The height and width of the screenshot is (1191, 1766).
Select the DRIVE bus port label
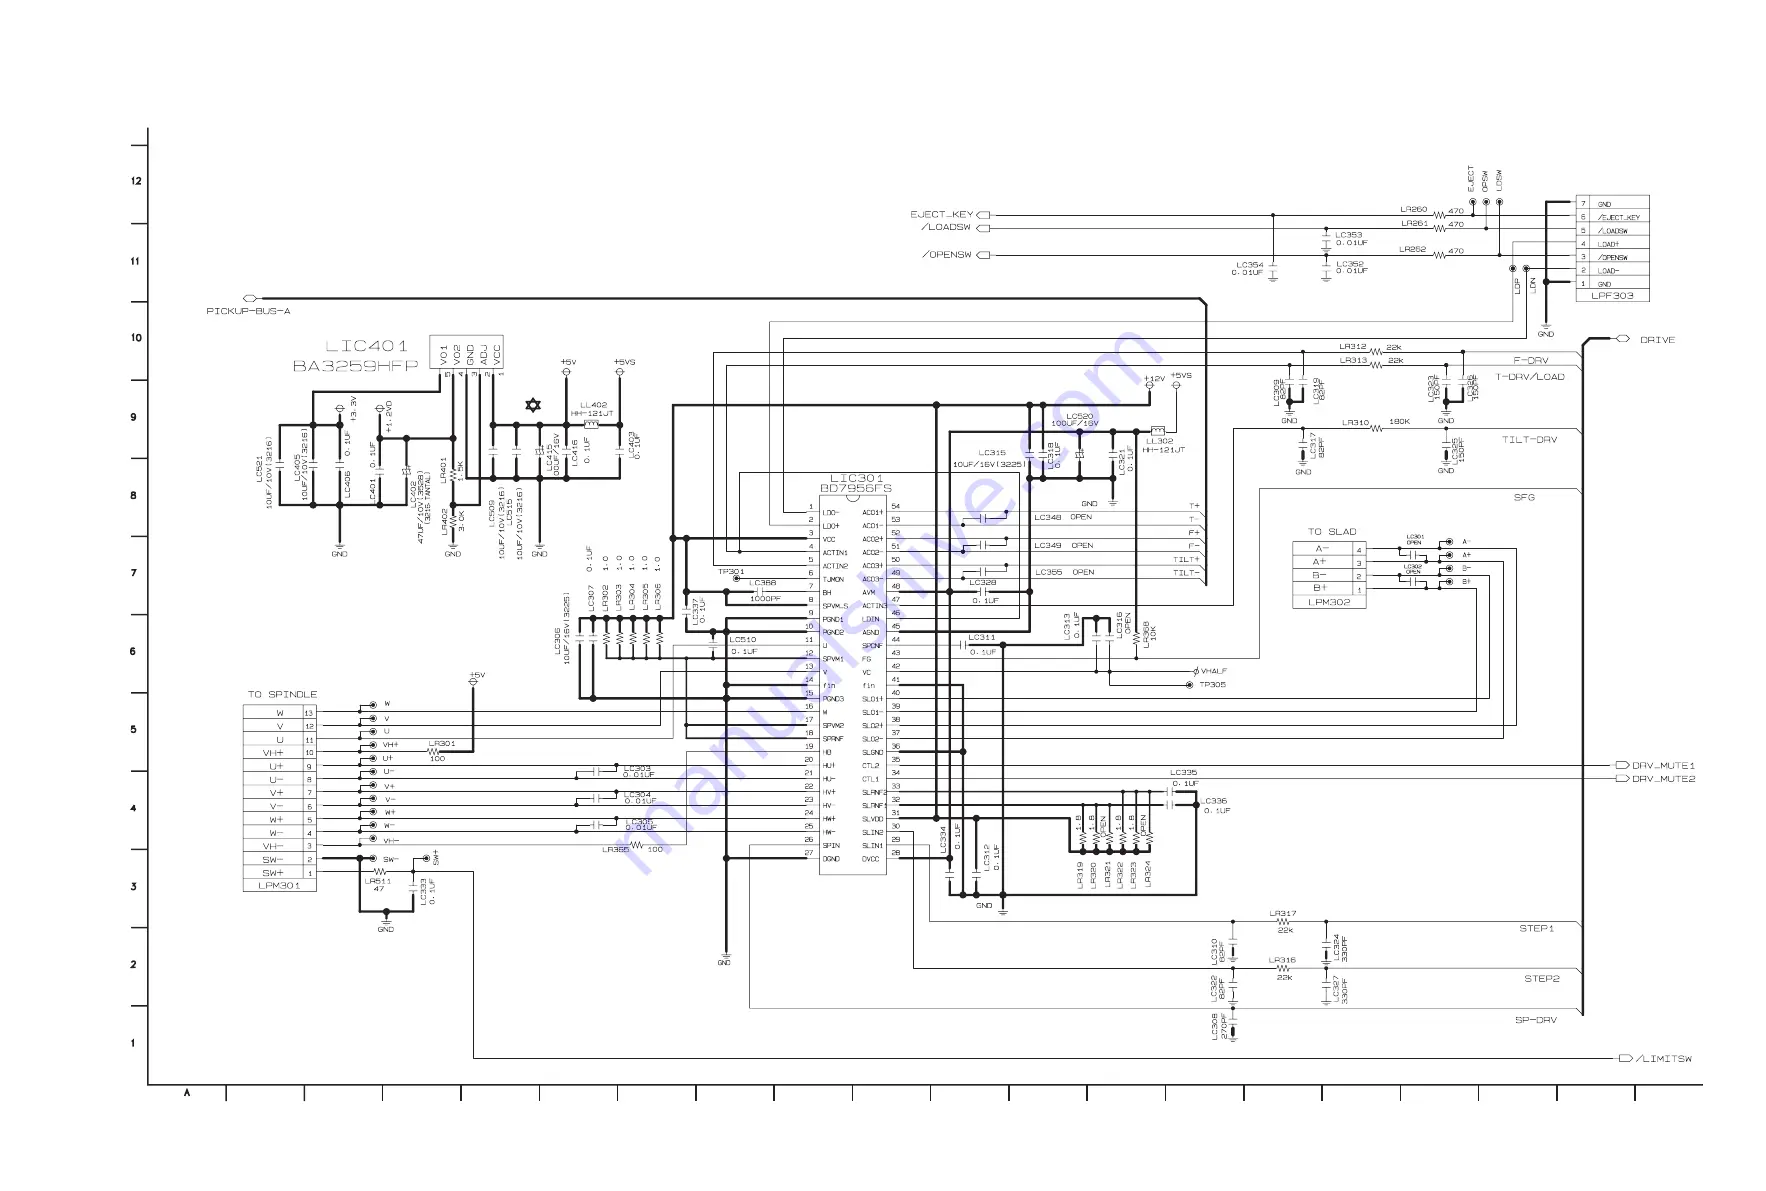tap(1657, 340)
